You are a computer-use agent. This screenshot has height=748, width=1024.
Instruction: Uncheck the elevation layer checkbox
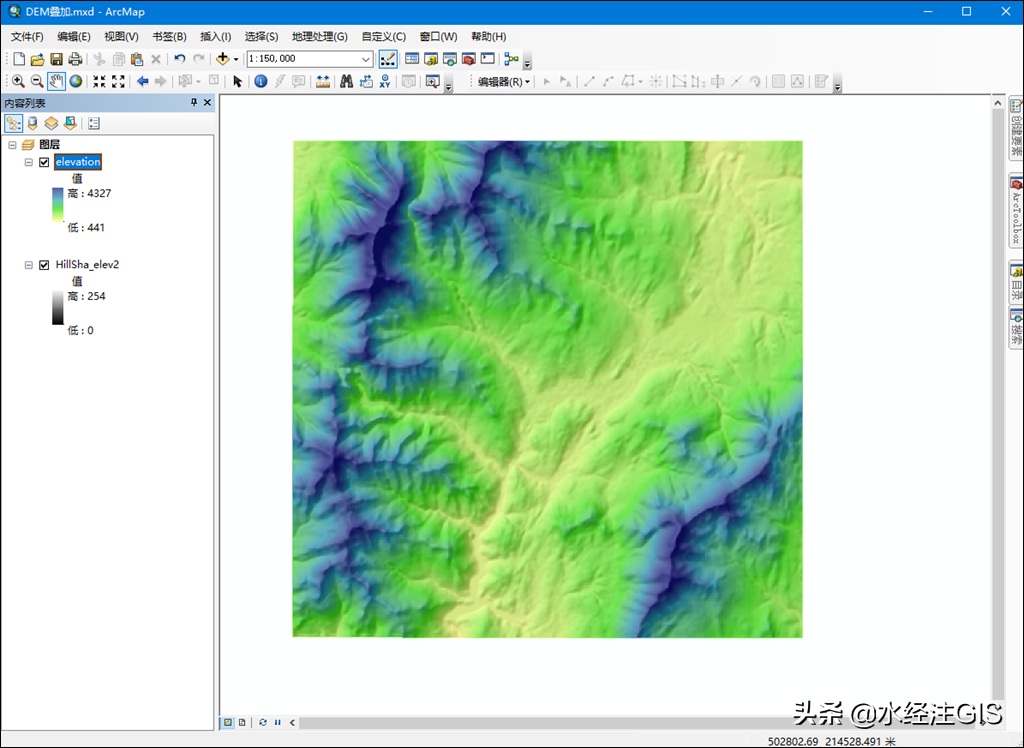[x=44, y=162]
